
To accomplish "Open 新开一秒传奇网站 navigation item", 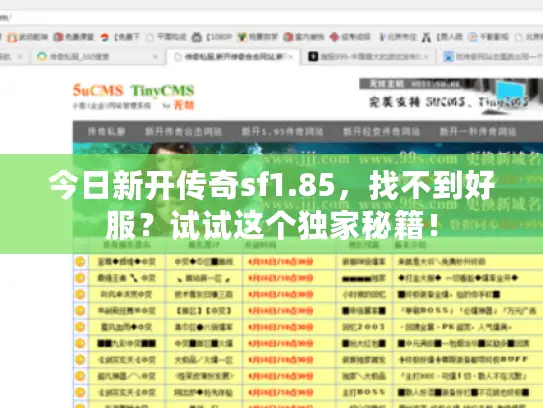I will pos(478,132).
